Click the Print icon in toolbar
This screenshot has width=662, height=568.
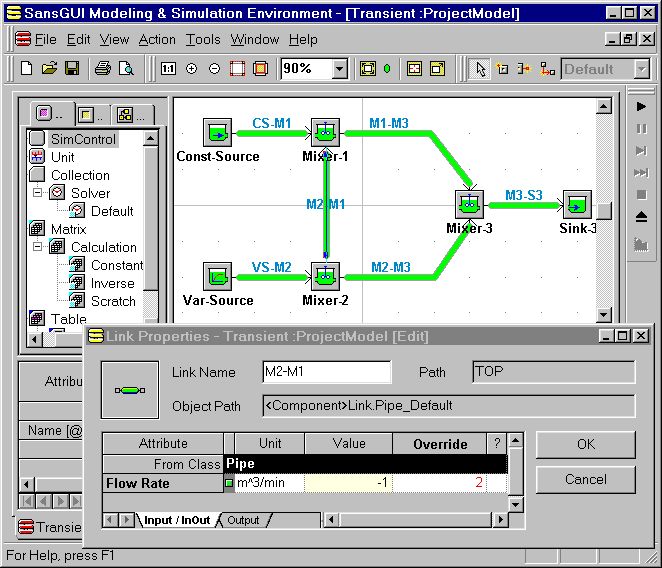(x=102, y=69)
